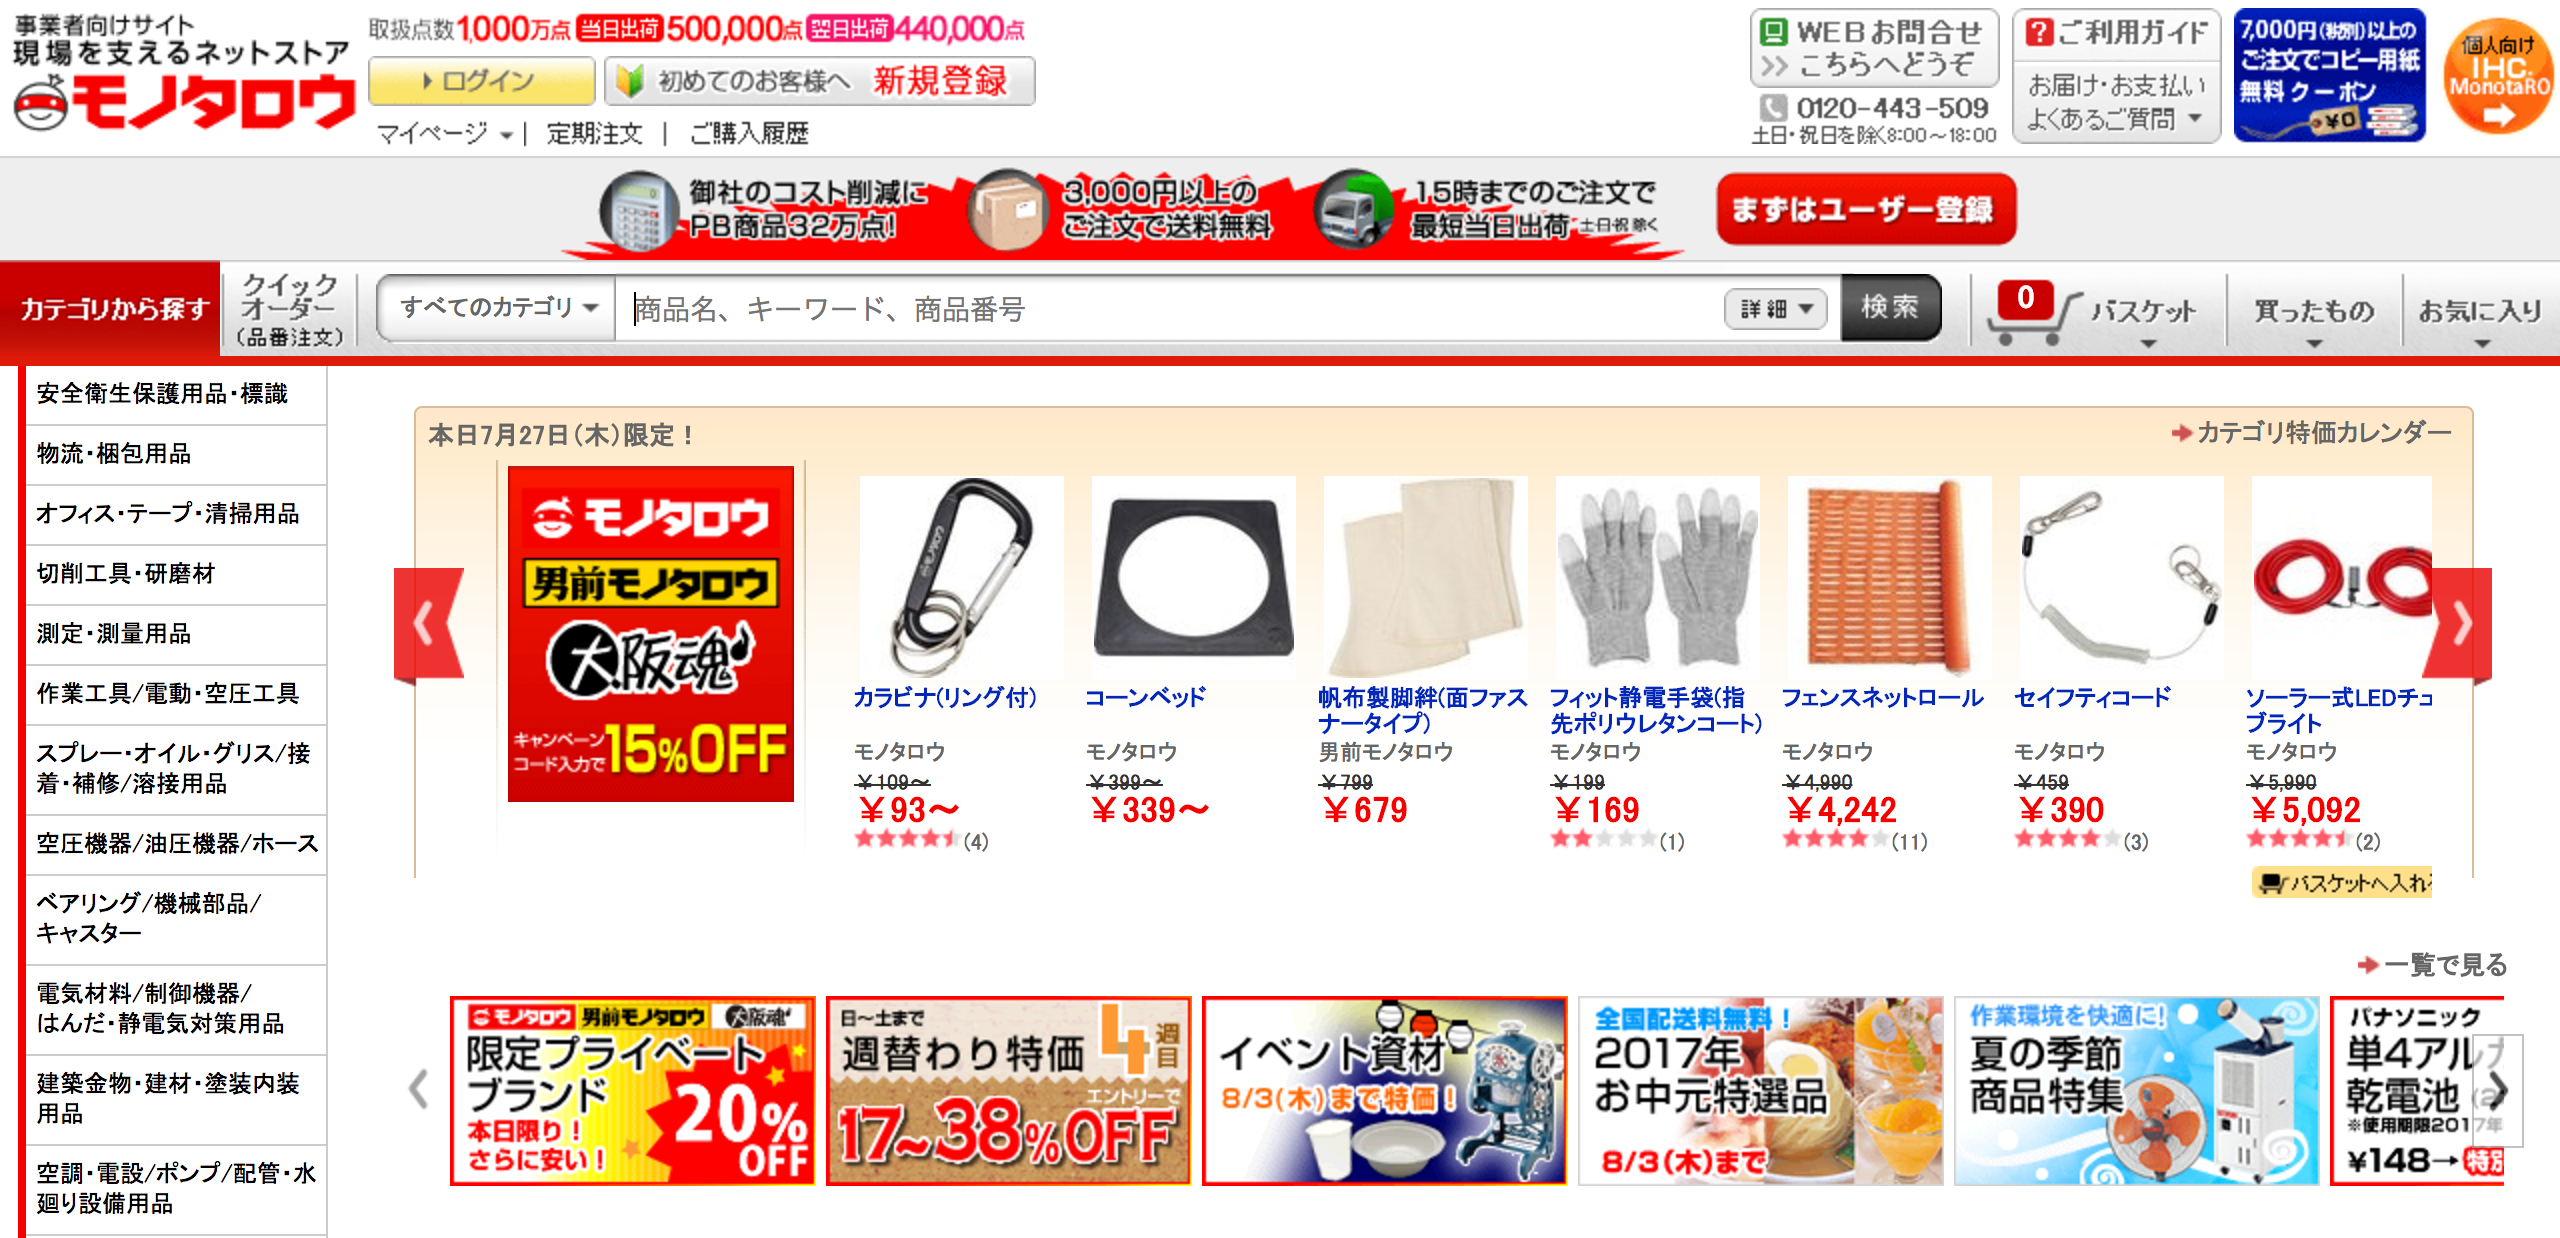This screenshot has height=1238, width=2560.
Task: Open the shopping basket cart icon
Action: coord(2034,313)
